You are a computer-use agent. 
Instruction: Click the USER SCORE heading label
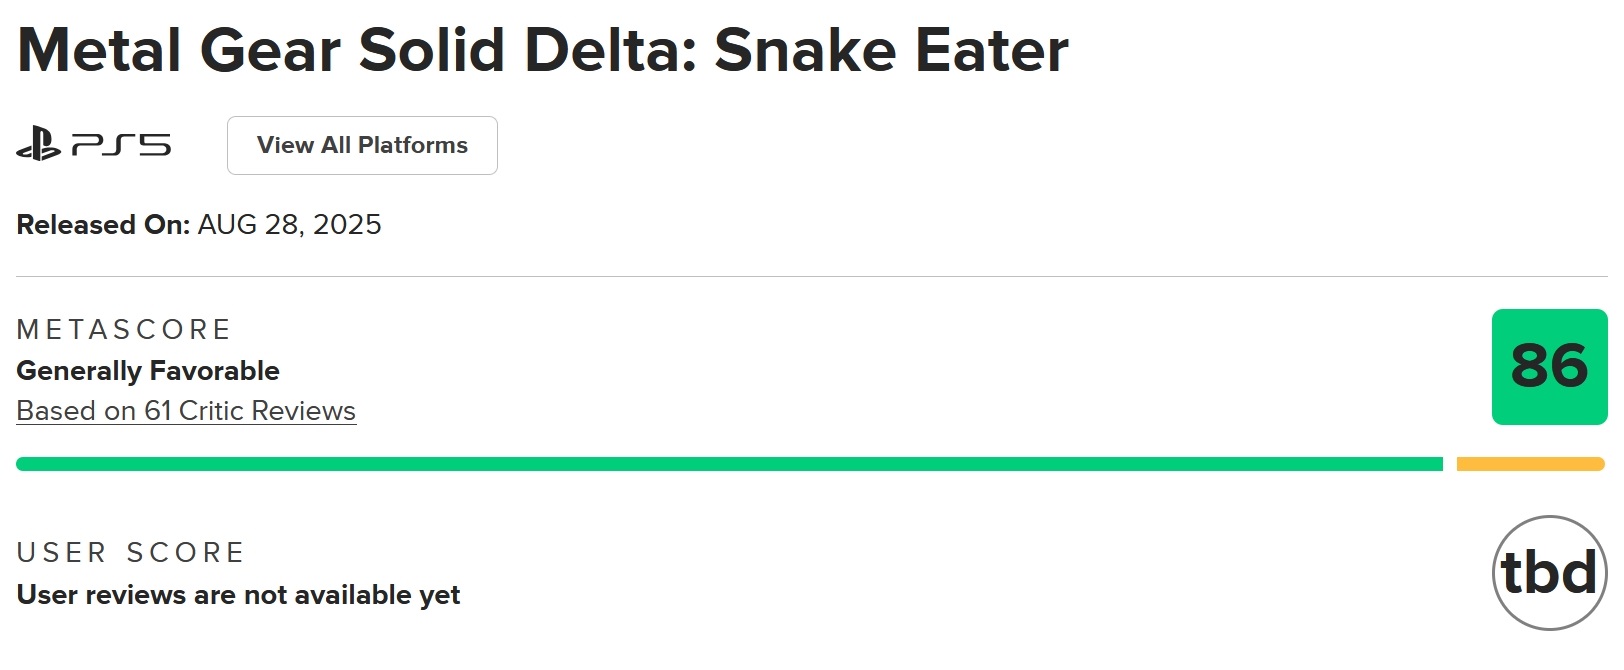tap(131, 553)
